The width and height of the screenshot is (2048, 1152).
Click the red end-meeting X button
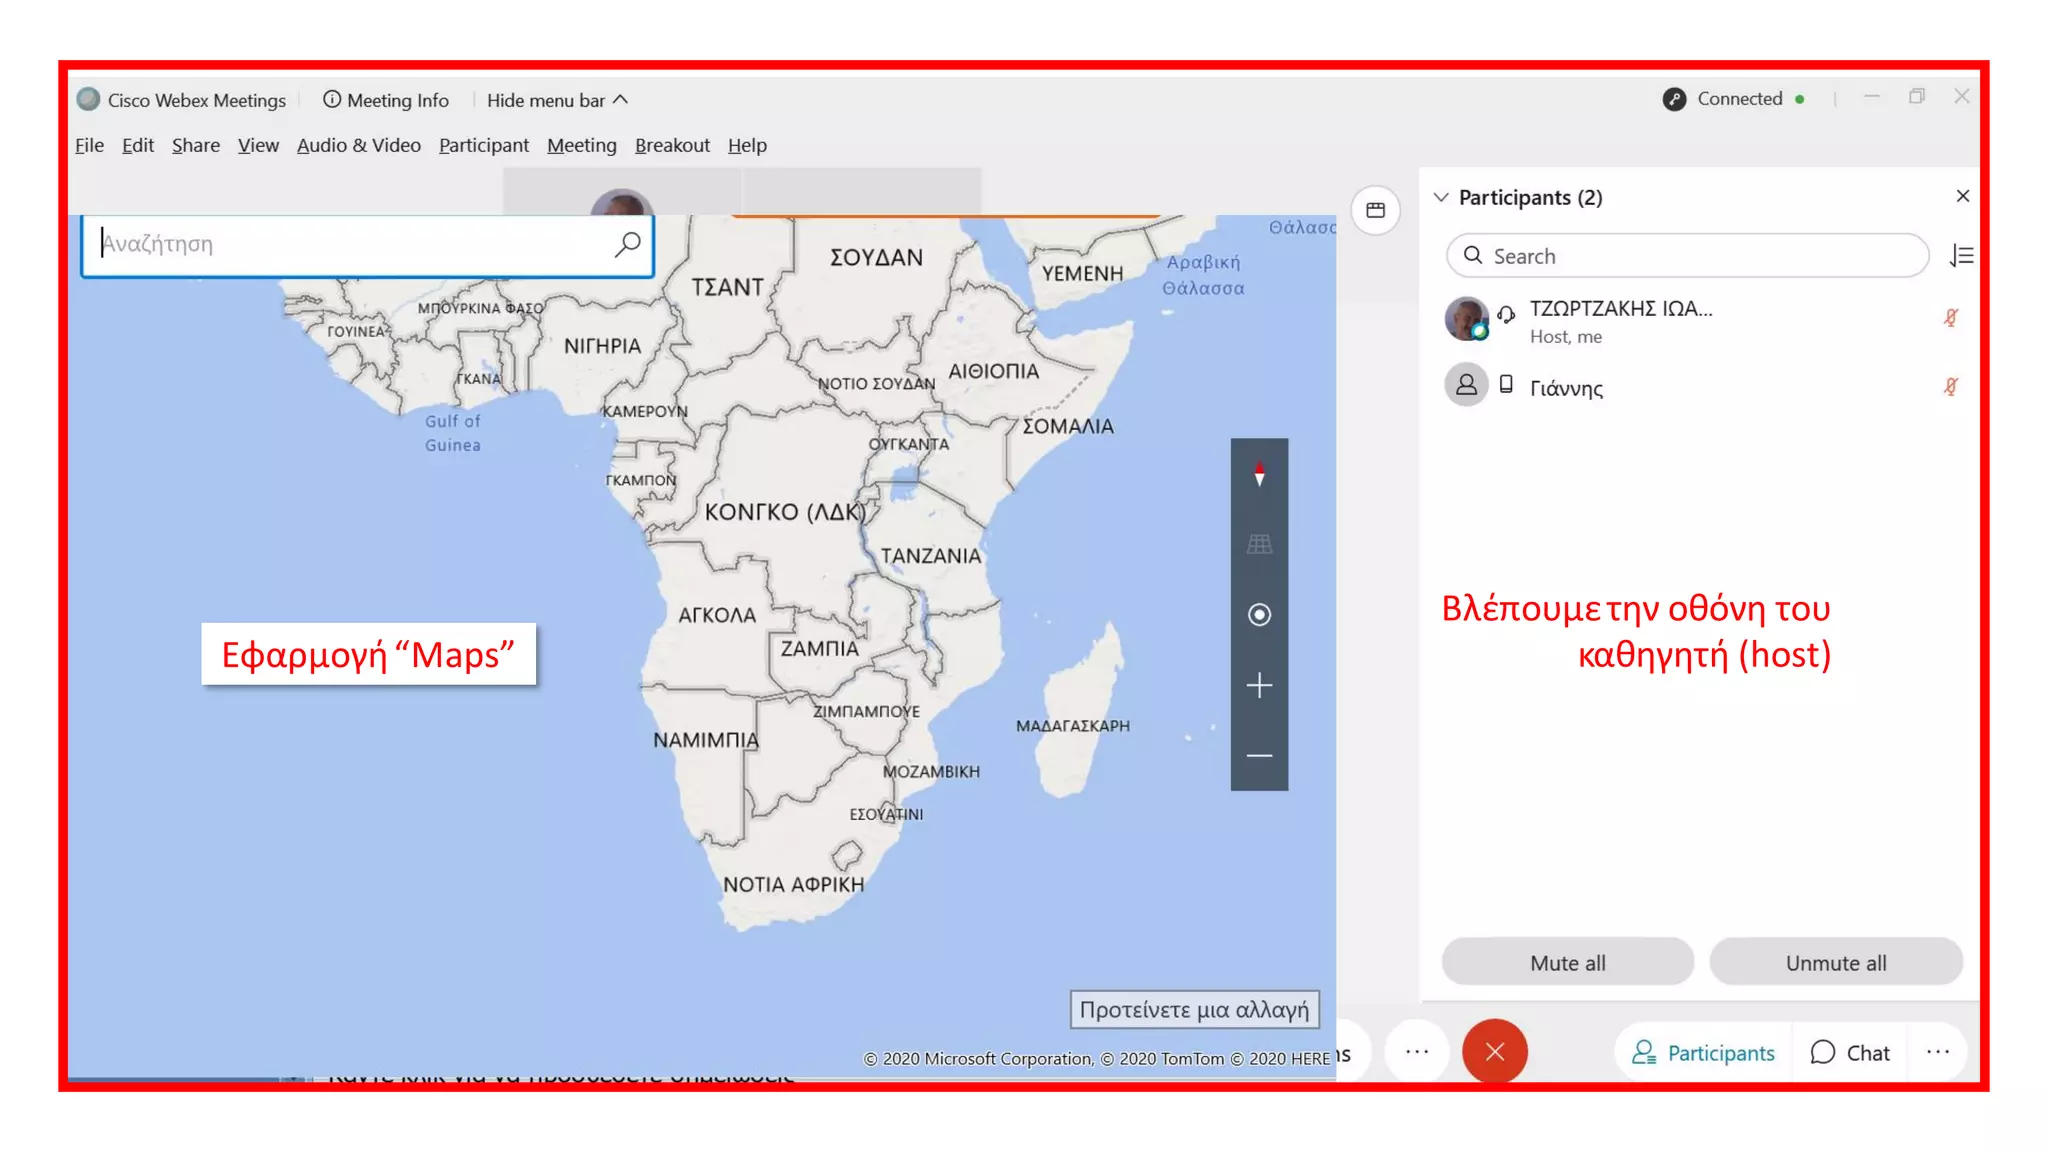(x=1494, y=1052)
